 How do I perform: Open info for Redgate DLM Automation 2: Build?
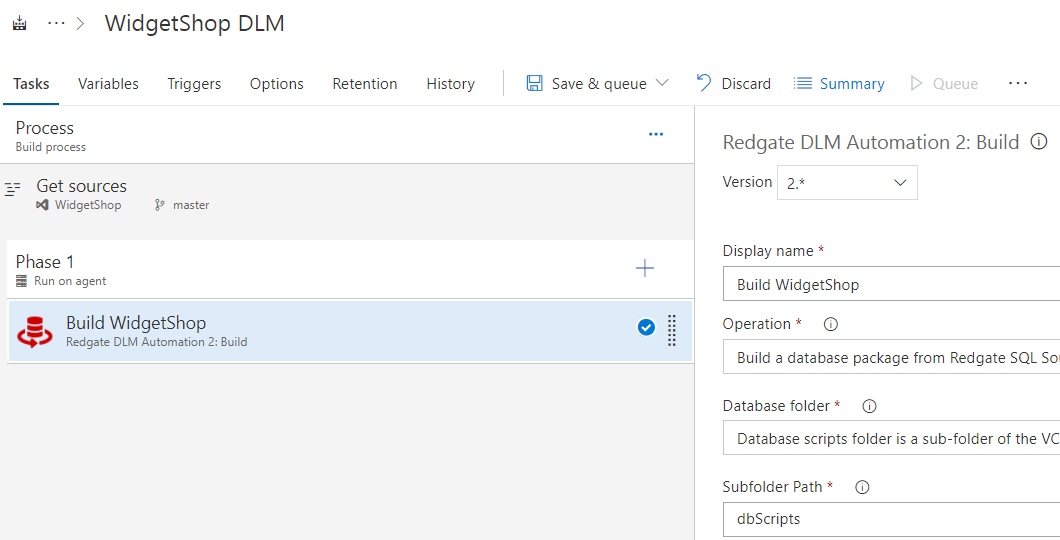(1038, 141)
